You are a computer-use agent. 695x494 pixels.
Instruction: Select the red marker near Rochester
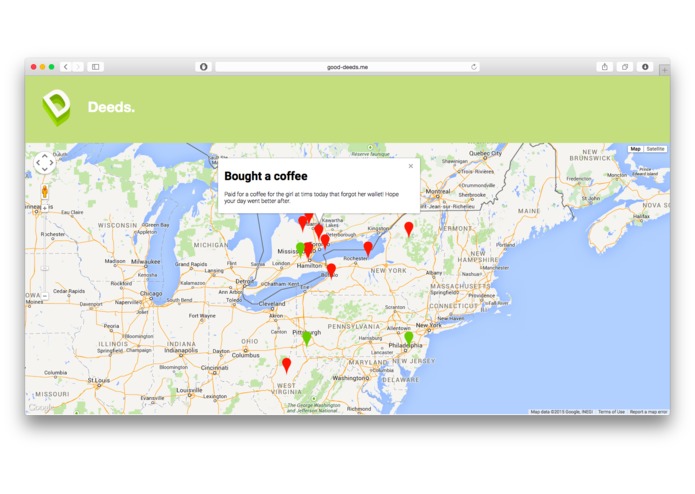pos(368,249)
